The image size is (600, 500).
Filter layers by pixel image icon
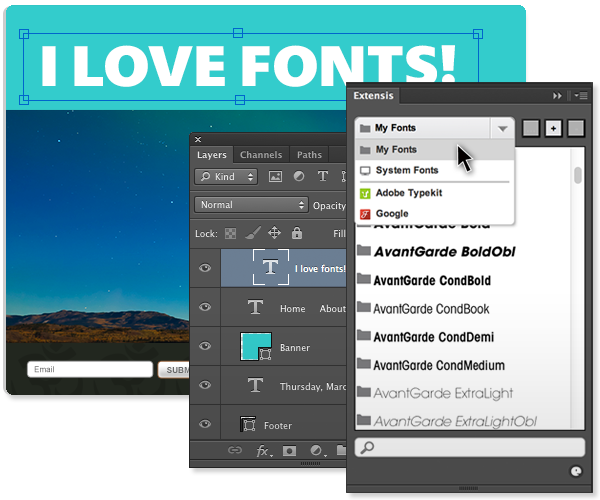click(x=275, y=177)
